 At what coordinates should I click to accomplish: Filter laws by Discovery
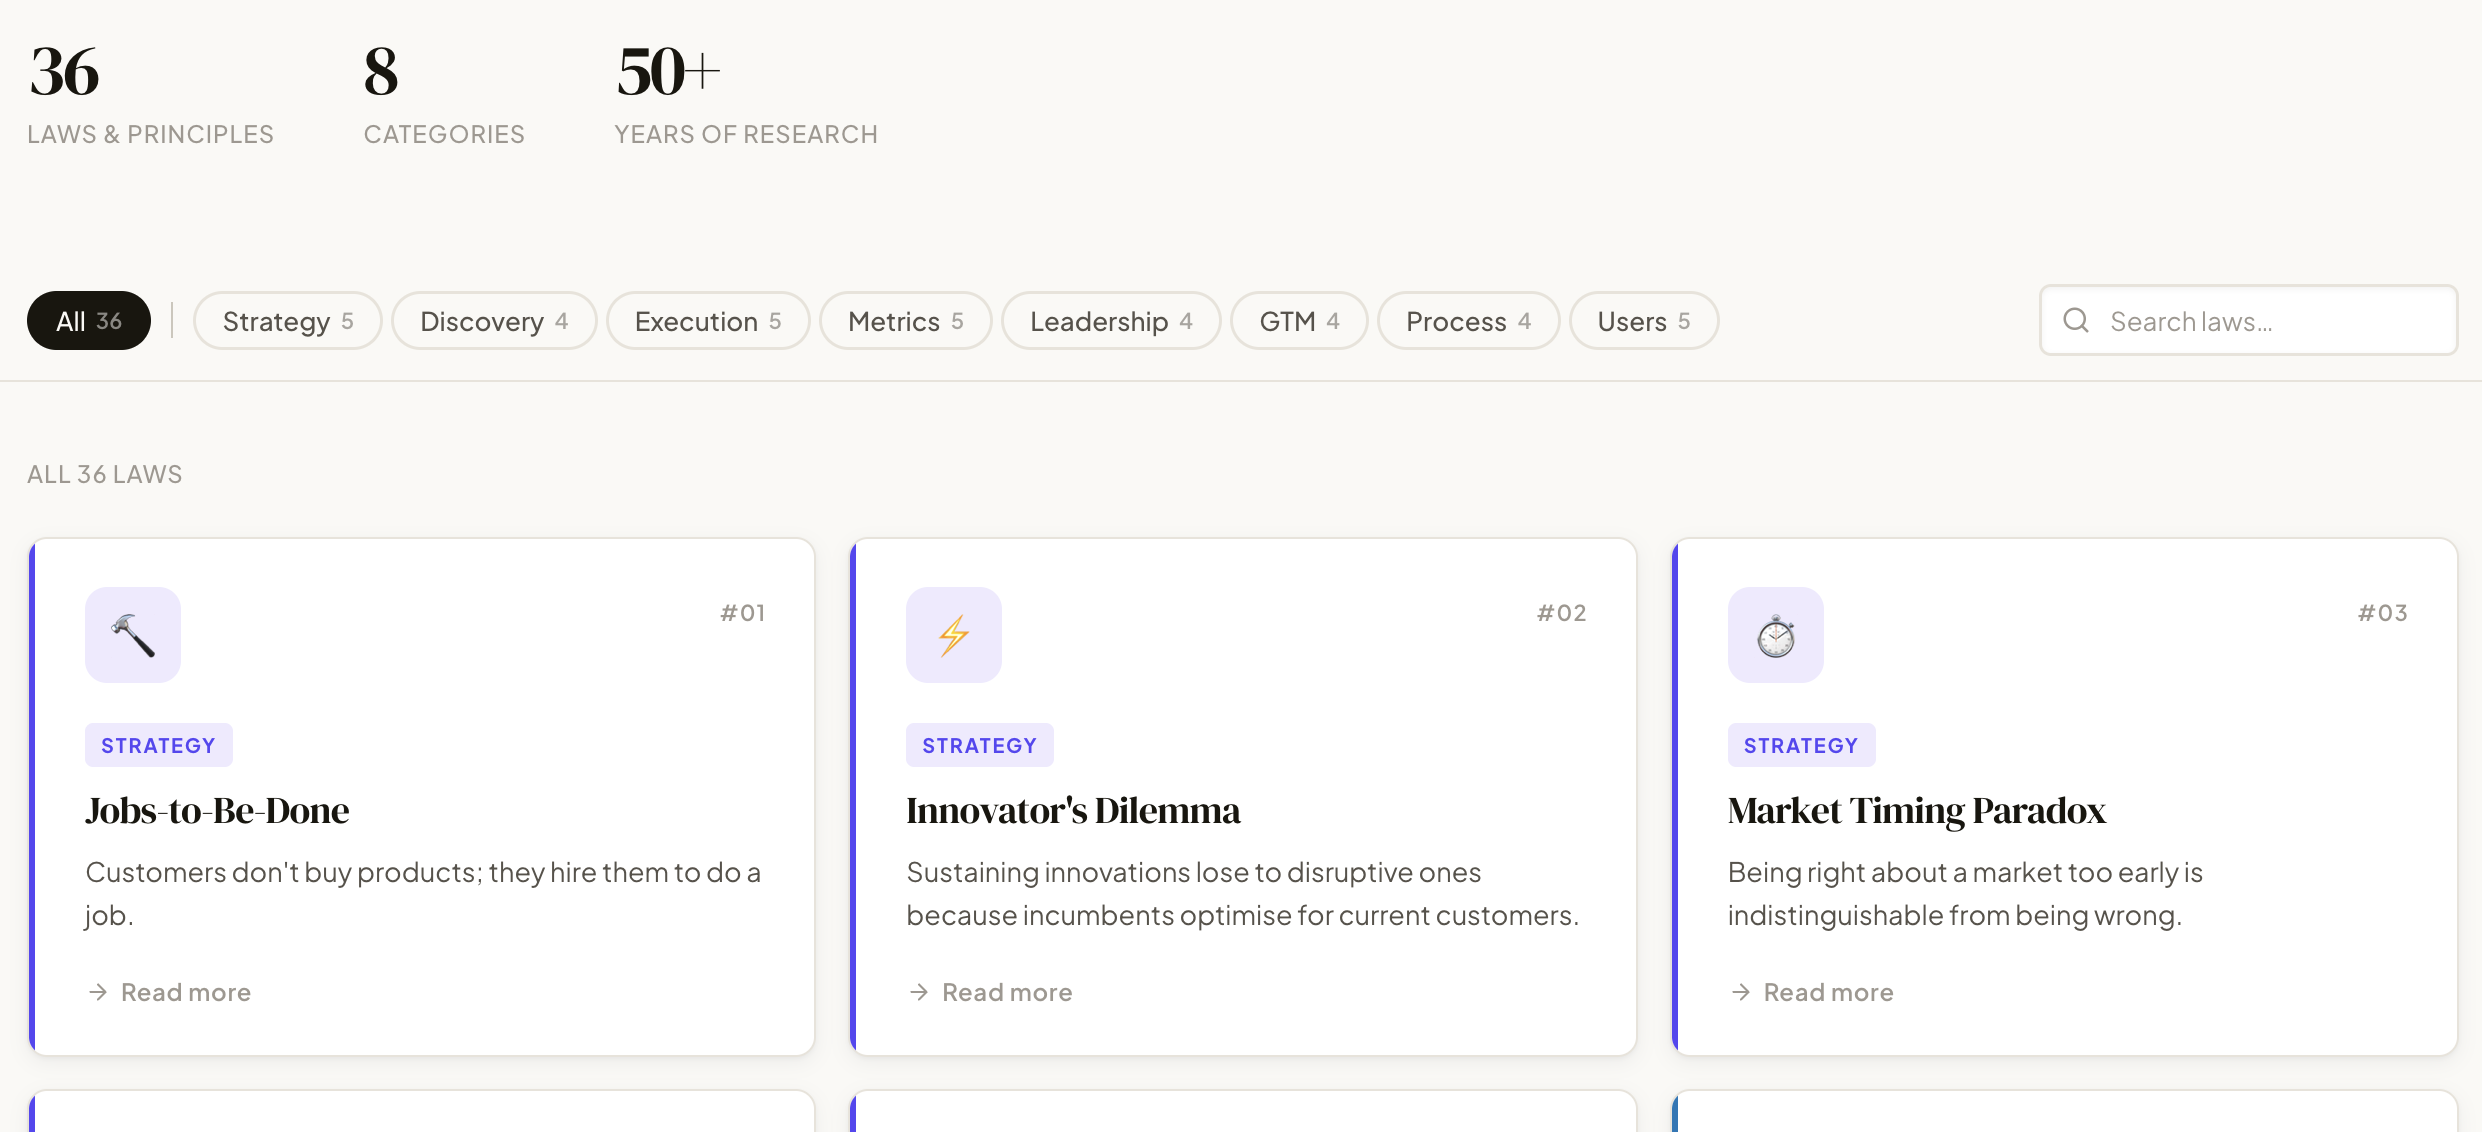(494, 321)
